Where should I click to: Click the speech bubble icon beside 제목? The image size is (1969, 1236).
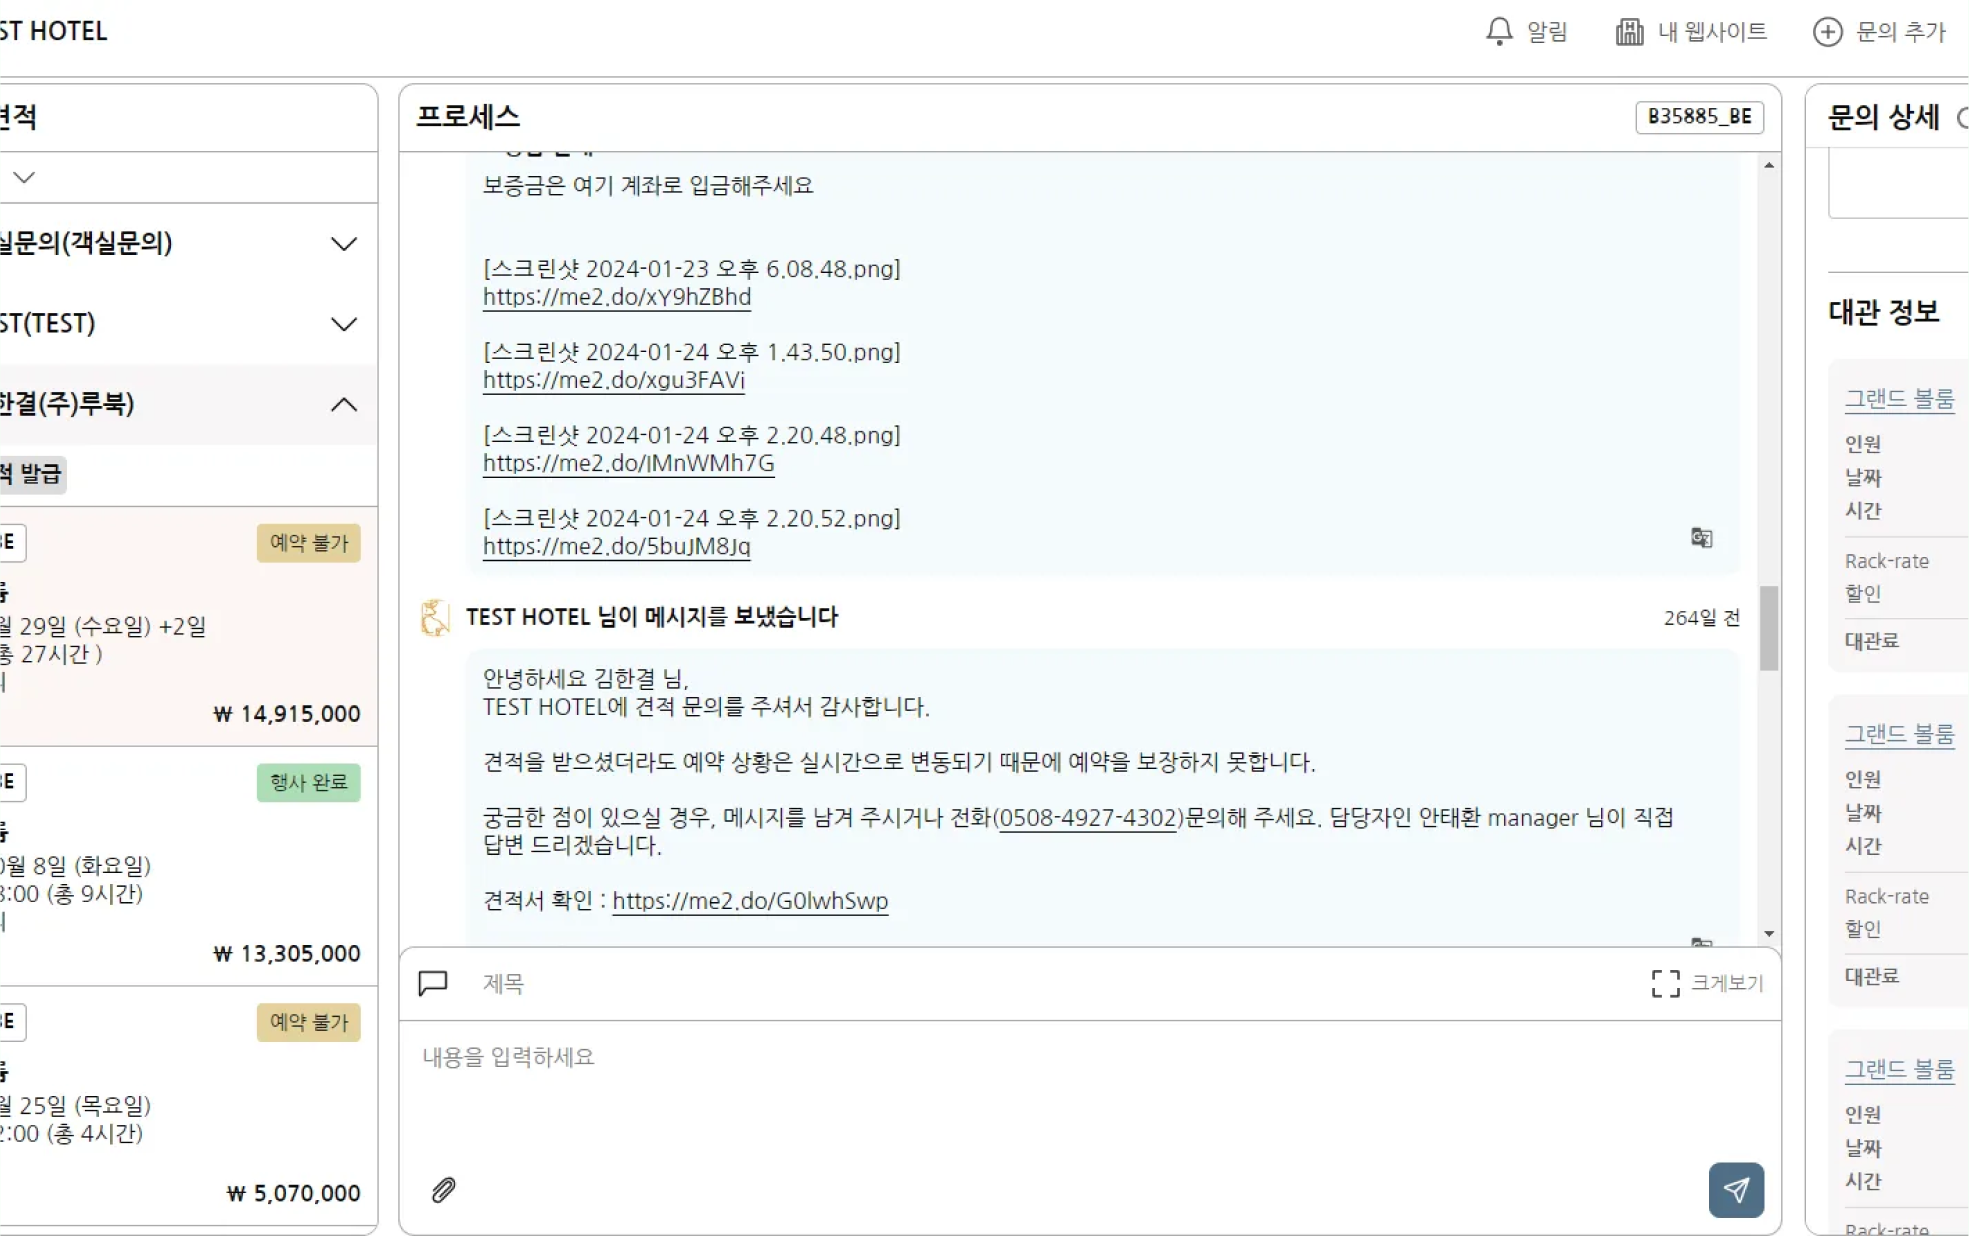tap(433, 983)
